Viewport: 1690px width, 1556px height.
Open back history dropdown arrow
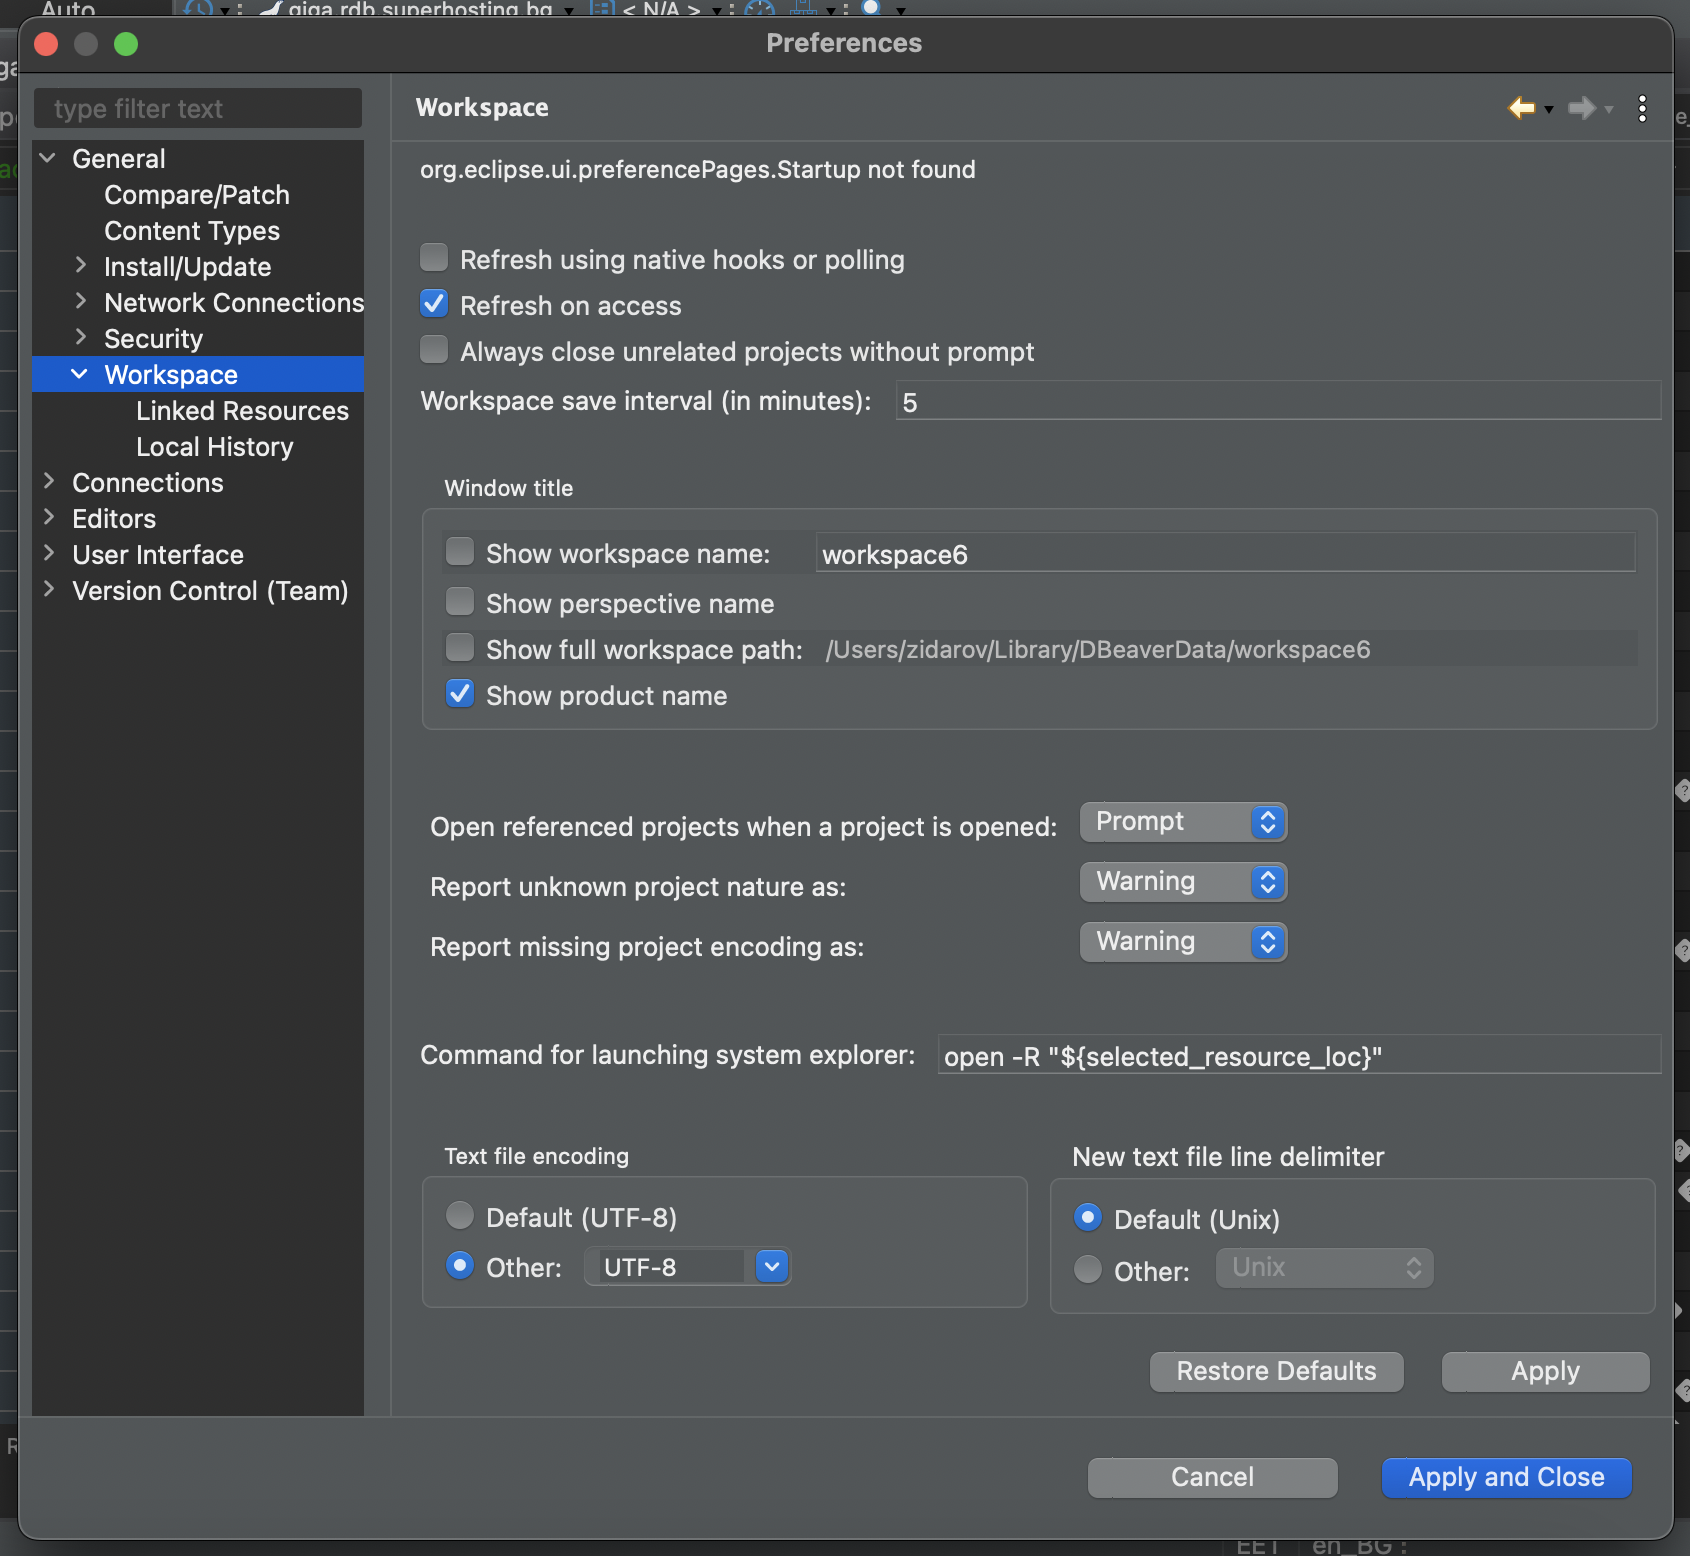click(1549, 109)
